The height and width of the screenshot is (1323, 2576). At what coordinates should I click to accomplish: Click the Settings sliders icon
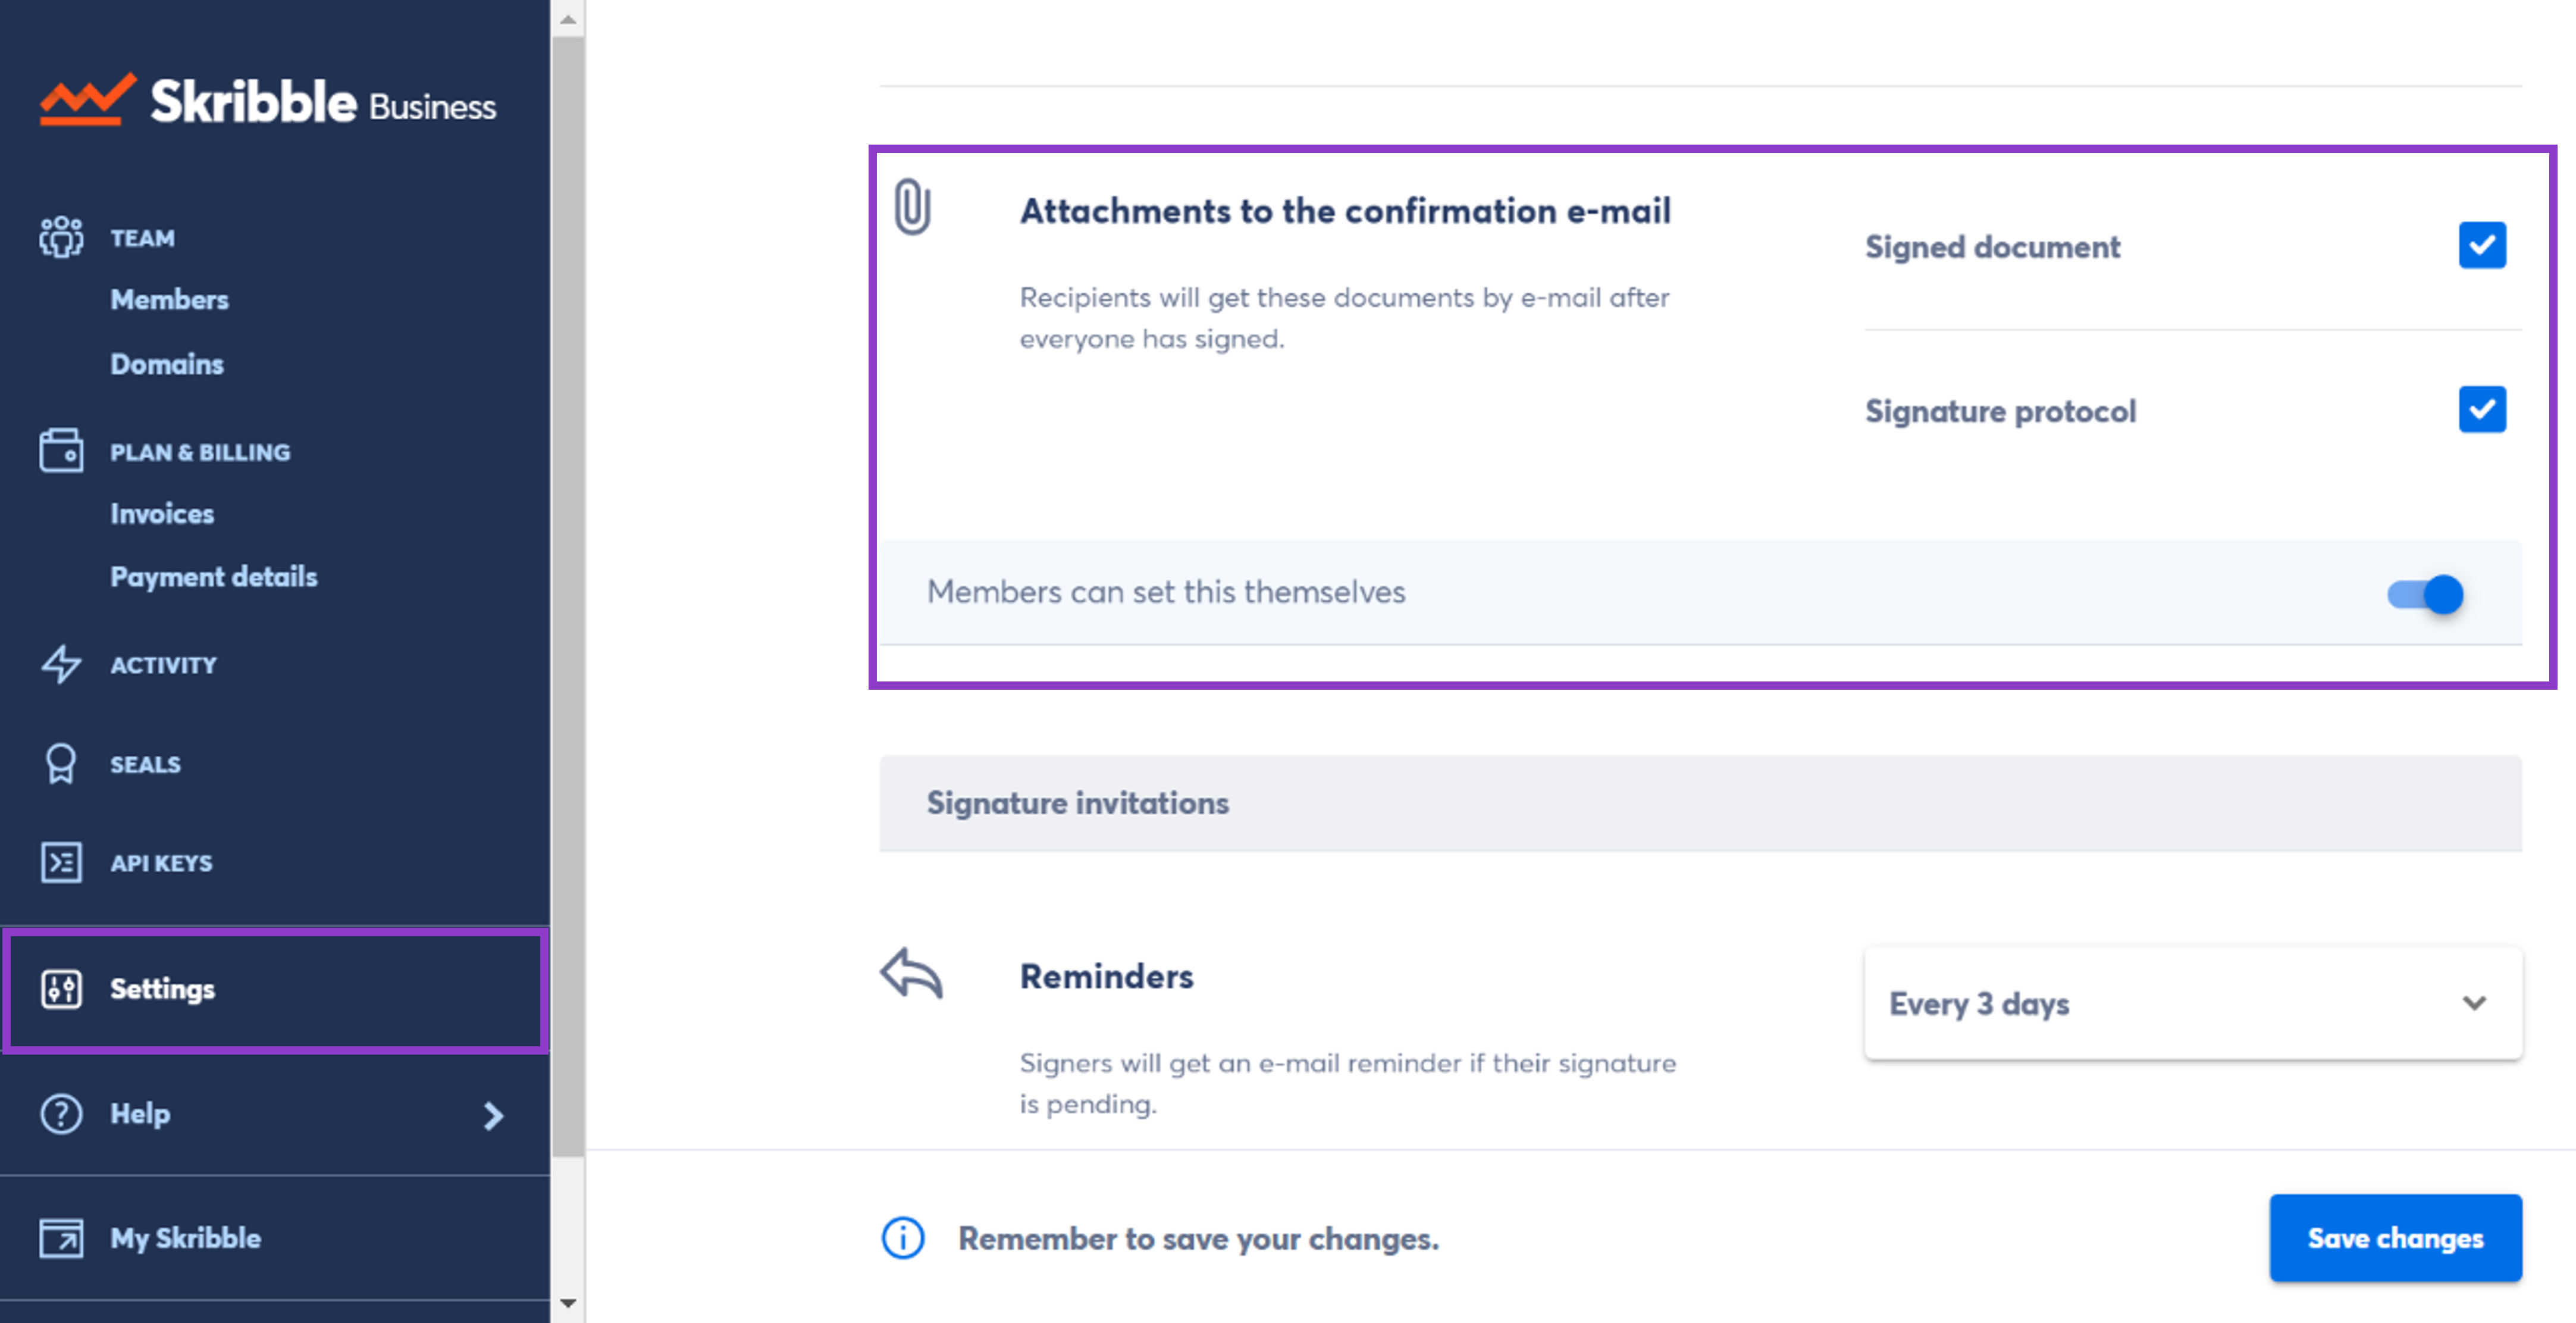click(x=60, y=989)
